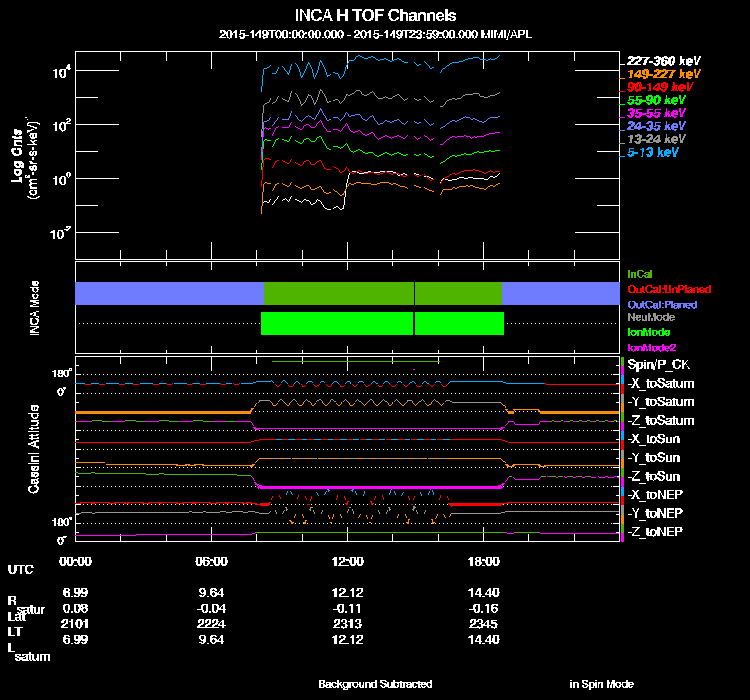Select the 5-13 keV cyan legend entry
This screenshot has height=700, width=750.
click(652, 153)
